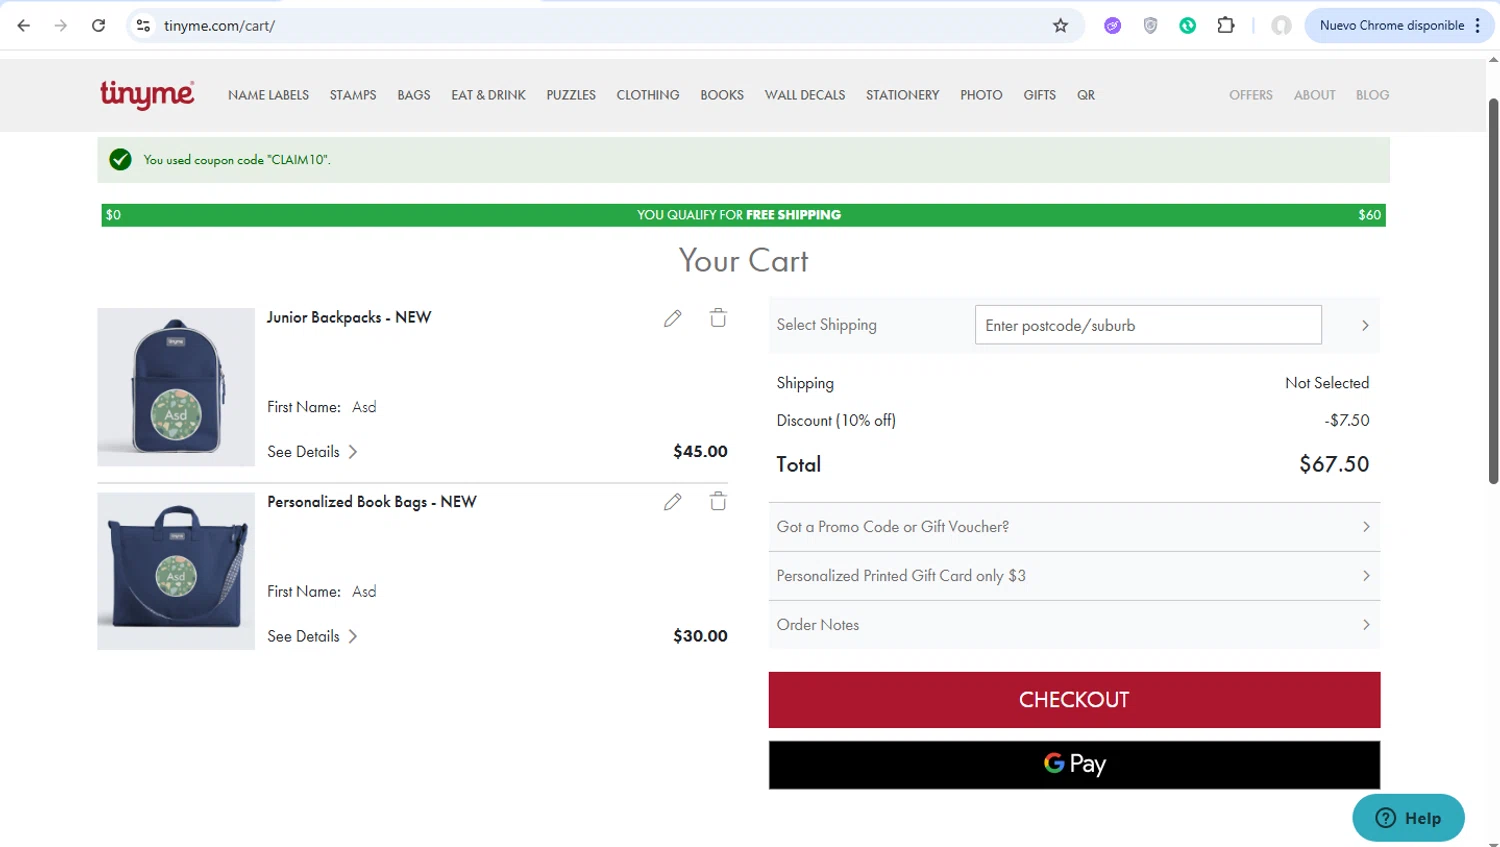
Task: Open the PHOTO menu
Action: [x=981, y=95]
